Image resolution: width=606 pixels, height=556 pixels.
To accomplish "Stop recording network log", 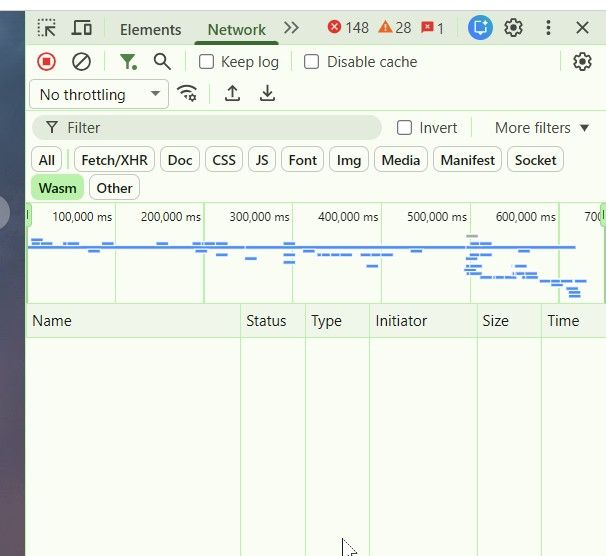I will click(46, 62).
